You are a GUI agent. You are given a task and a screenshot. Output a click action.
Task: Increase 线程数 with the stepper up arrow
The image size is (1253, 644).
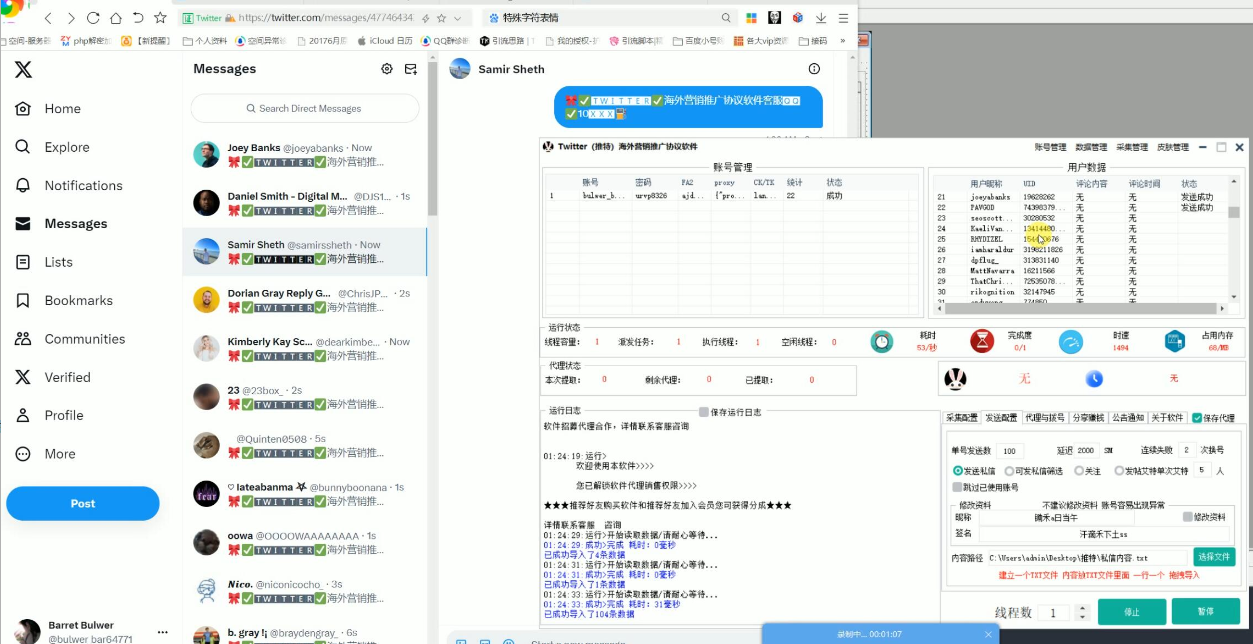[x=1081, y=608]
